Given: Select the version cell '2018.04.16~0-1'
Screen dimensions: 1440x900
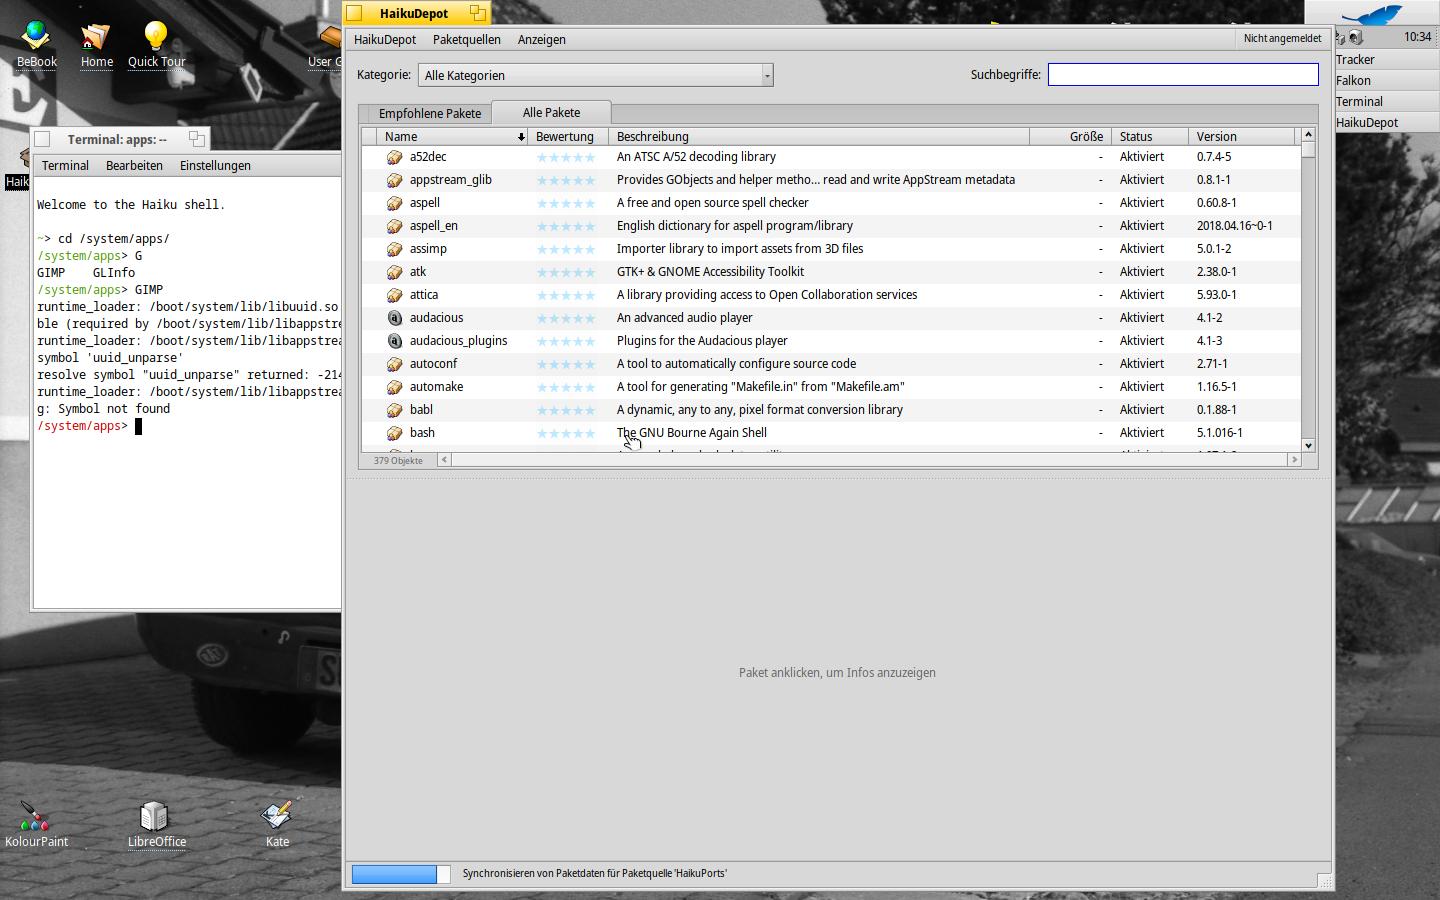Looking at the screenshot, I should pyautogui.click(x=1234, y=226).
